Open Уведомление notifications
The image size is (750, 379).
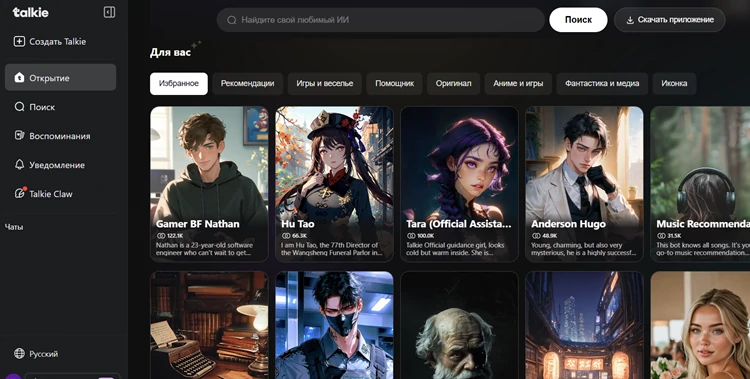(x=60, y=165)
